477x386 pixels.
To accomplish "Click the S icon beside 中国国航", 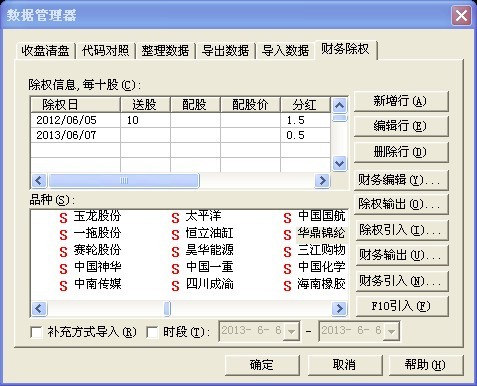I will pos(287,218).
